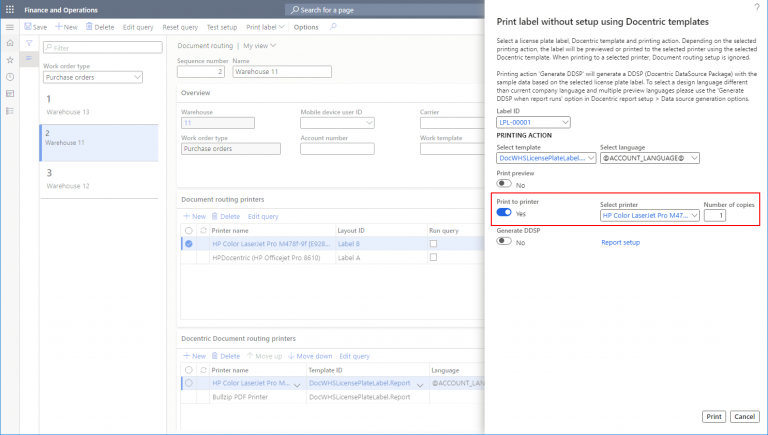
Task: Select the Docentric HP Color LaserJet row circle
Action: tap(189, 383)
